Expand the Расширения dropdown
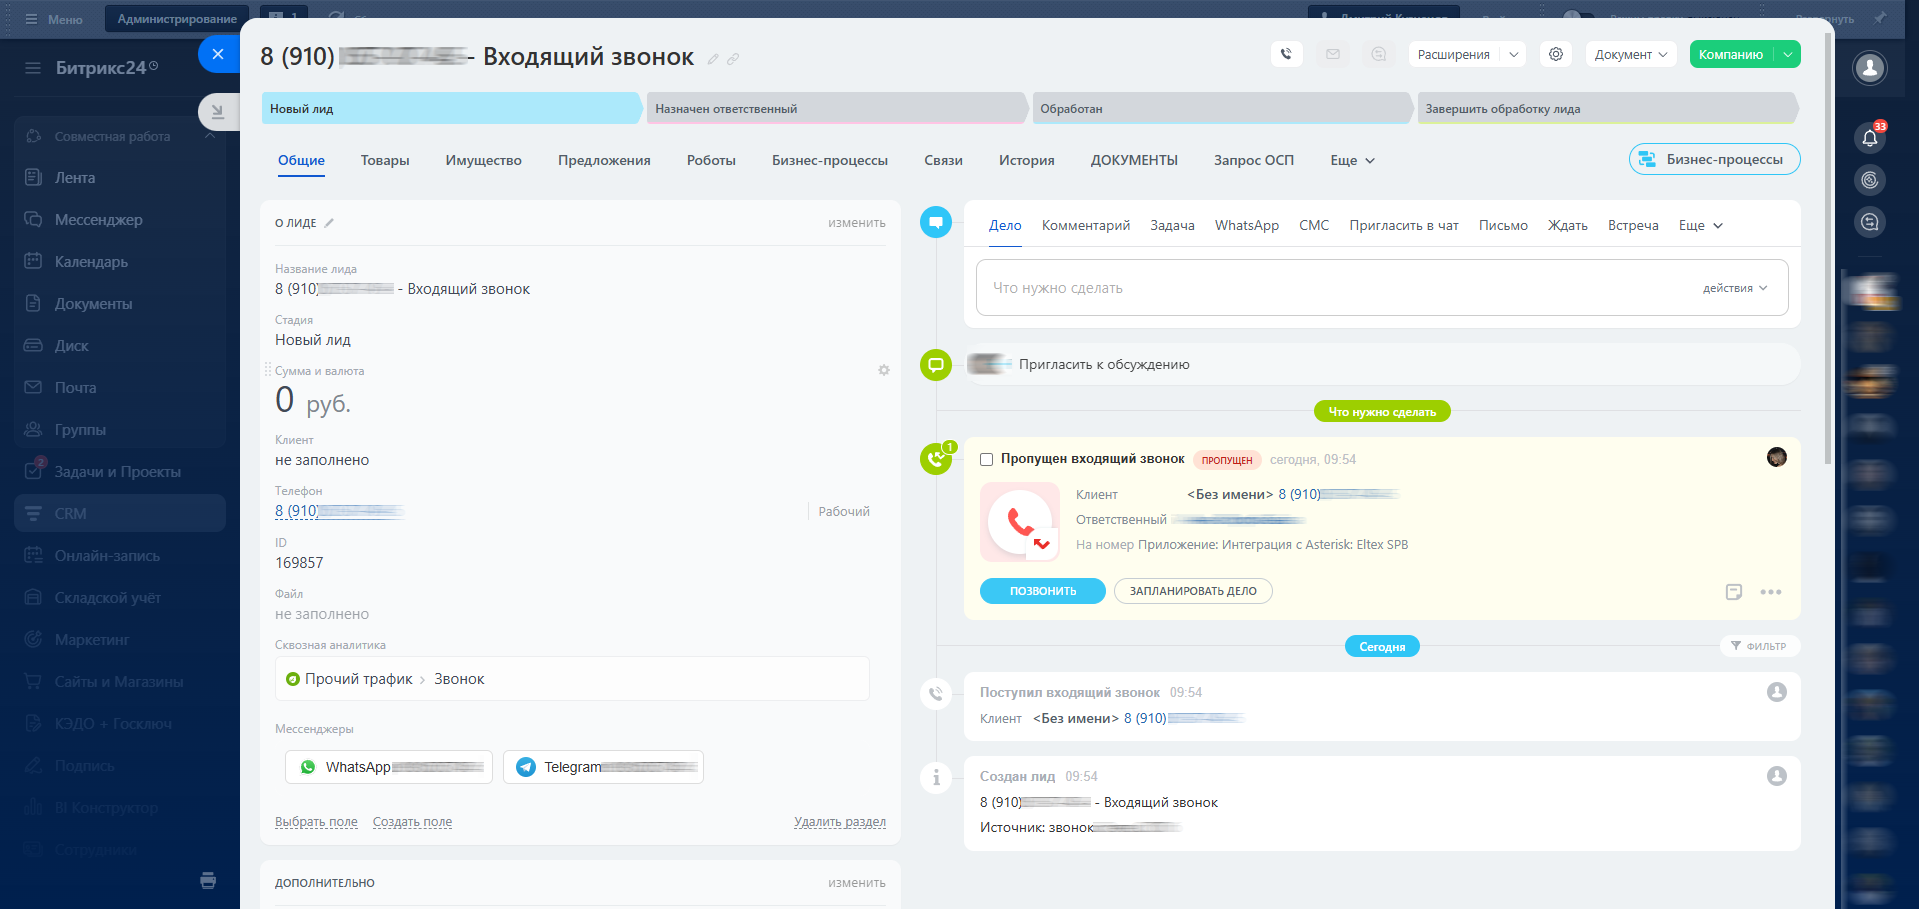1919x909 pixels. point(1466,55)
